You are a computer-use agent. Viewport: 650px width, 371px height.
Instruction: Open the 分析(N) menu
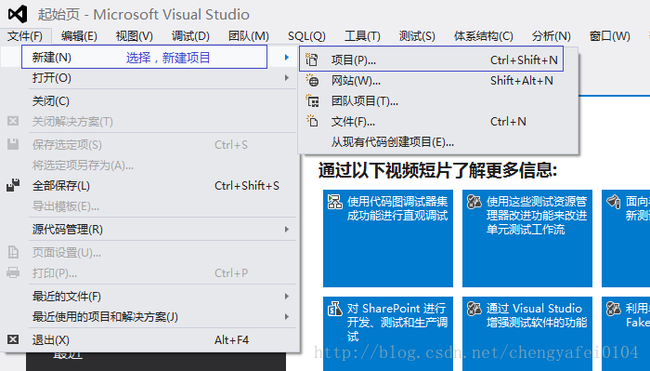pos(551,36)
